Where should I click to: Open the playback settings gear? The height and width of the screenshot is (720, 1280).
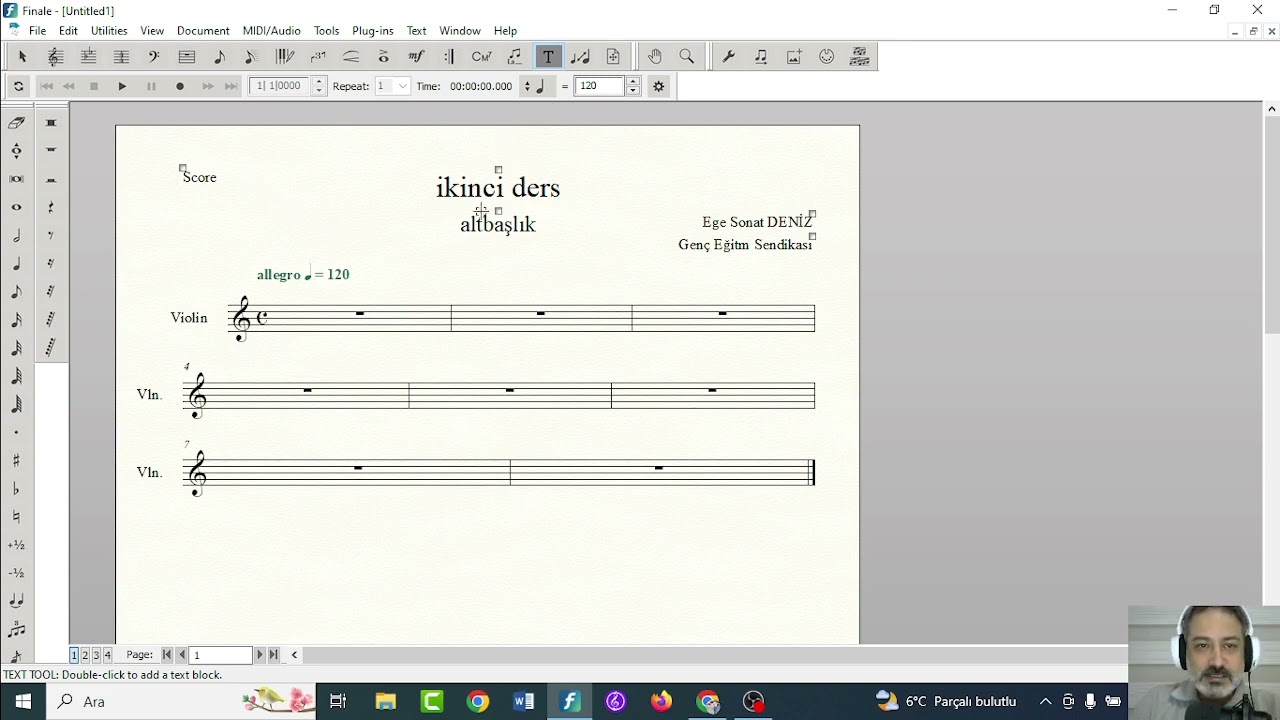pyautogui.click(x=658, y=87)
